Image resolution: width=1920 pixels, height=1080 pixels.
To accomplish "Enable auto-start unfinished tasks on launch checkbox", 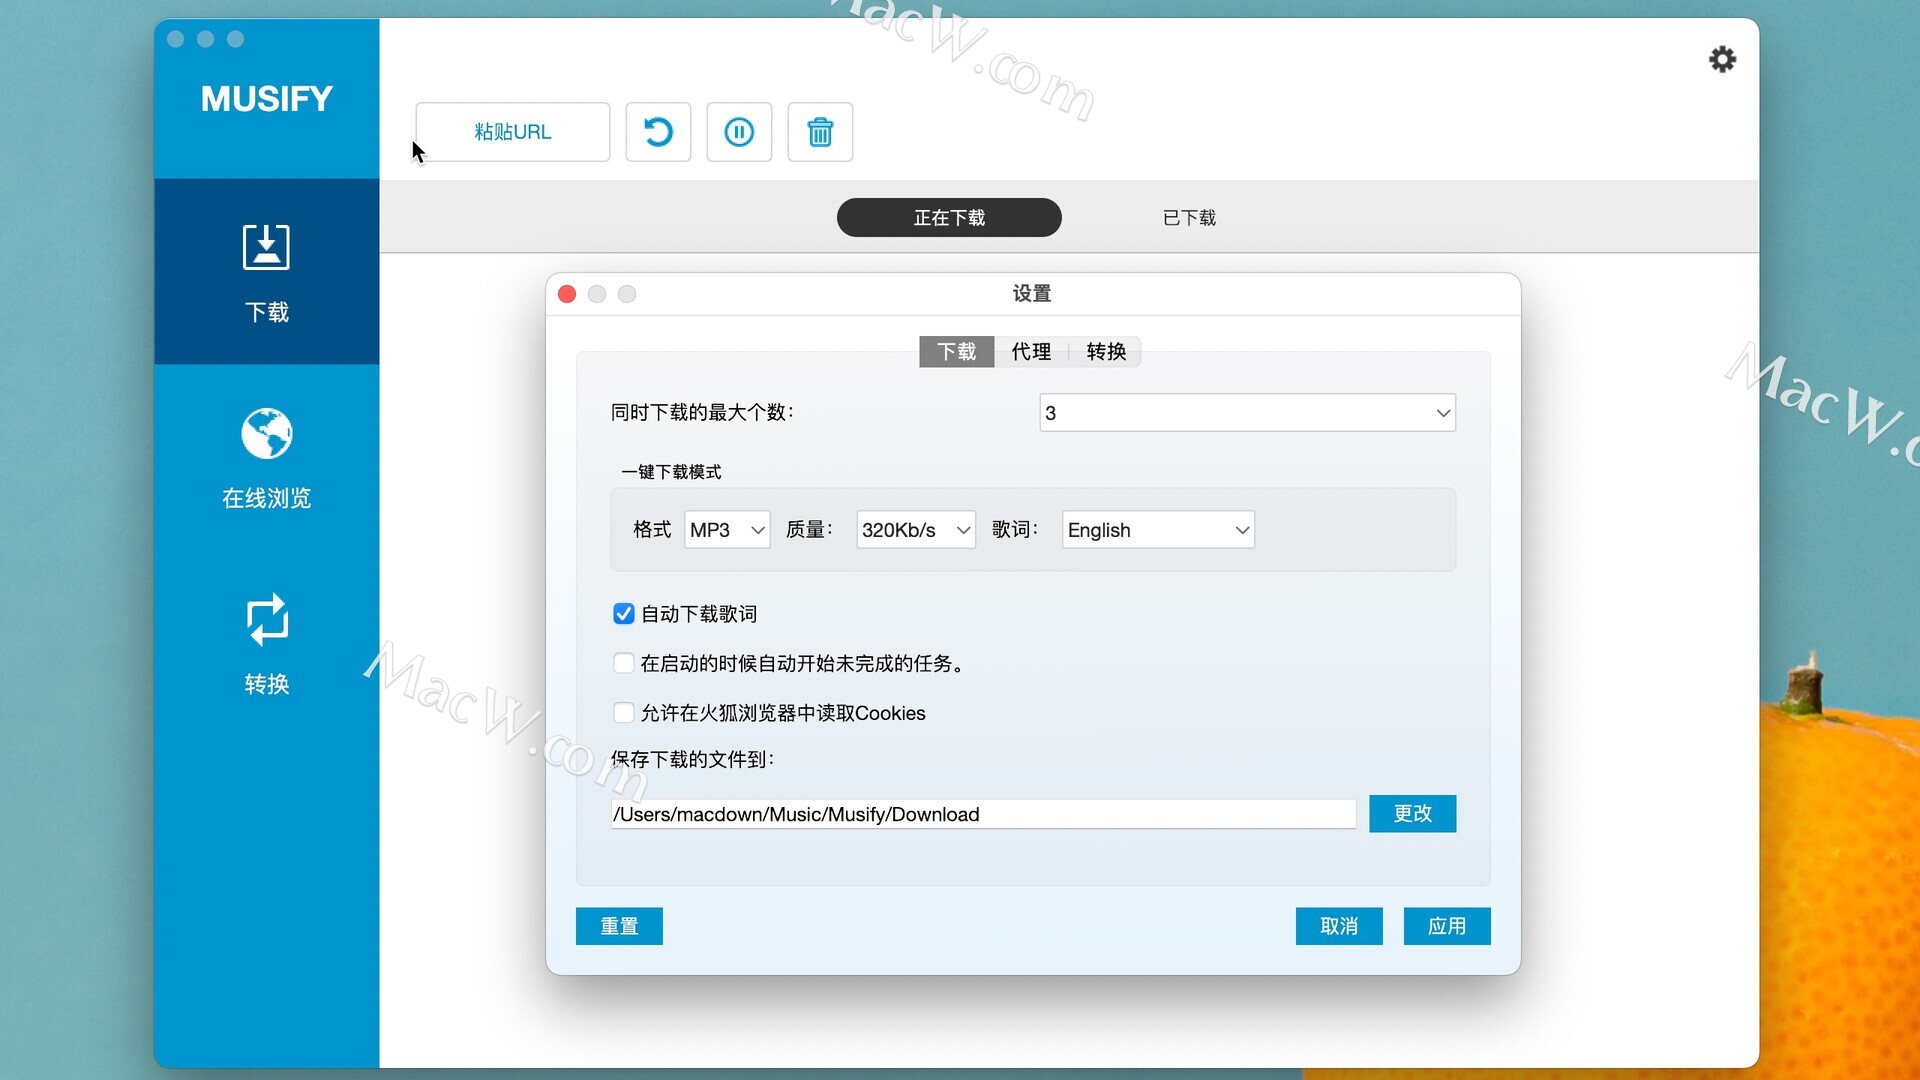I will (x=623, y=663).
